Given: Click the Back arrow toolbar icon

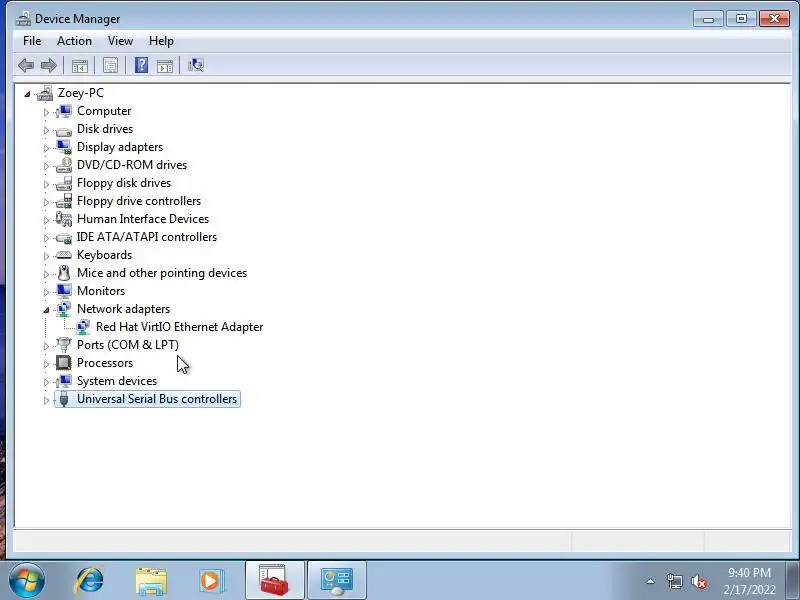Looking at the screenshot, I should 26,65.
